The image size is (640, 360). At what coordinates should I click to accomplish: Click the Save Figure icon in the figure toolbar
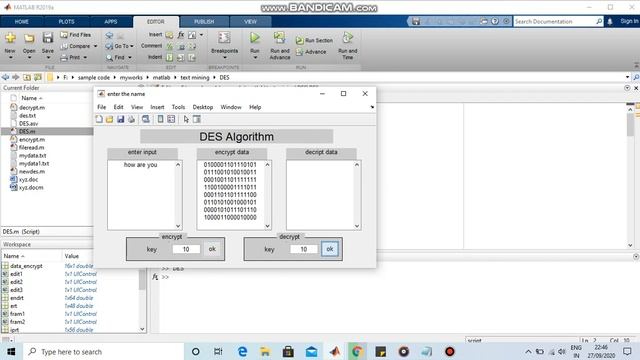click(x=120, y=119)
